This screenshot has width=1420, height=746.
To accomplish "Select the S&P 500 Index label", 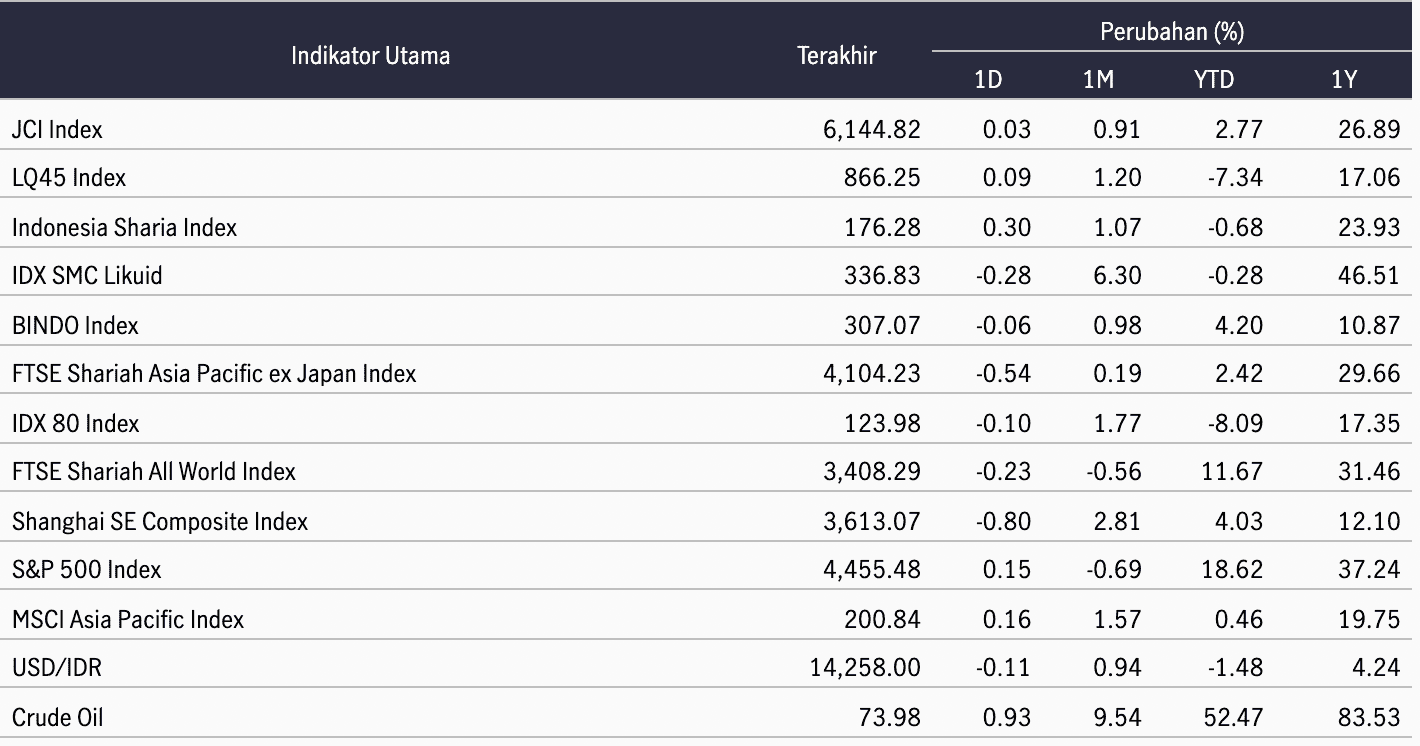I will (x=87, y=569).
